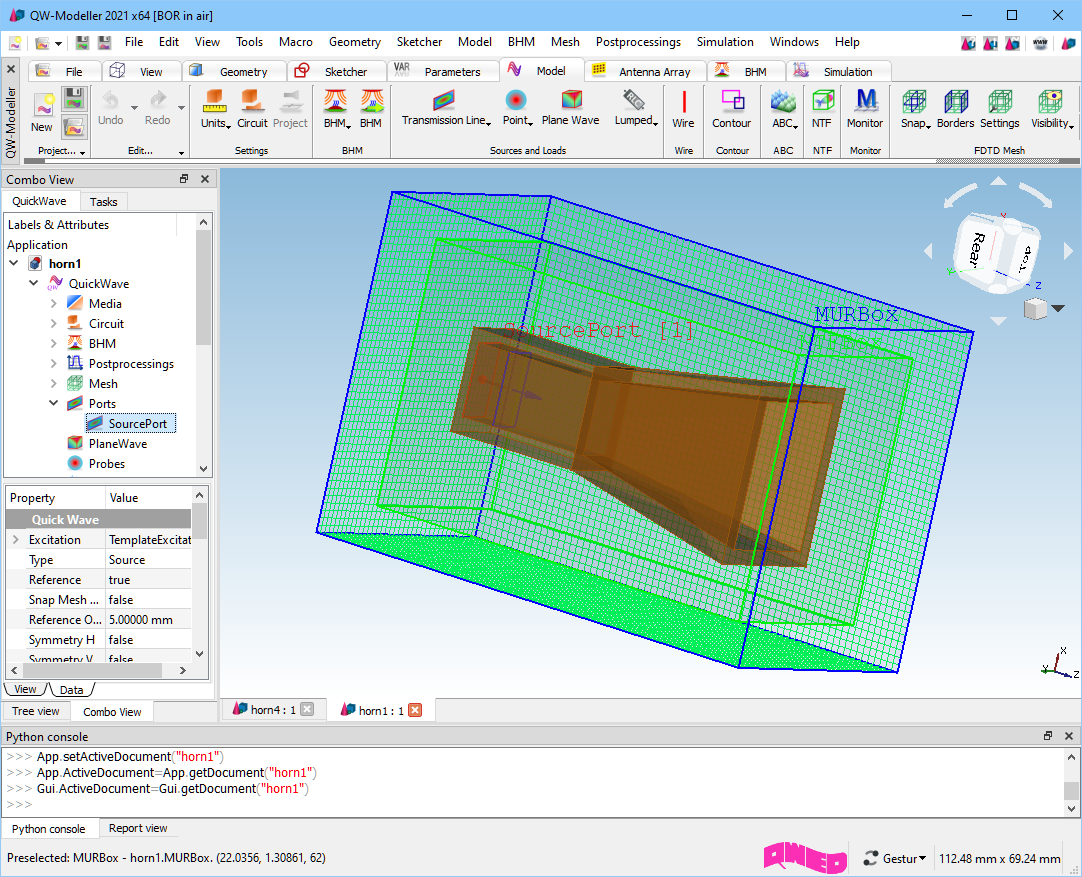Click the navigation cube Rear face

click(978, 249)
